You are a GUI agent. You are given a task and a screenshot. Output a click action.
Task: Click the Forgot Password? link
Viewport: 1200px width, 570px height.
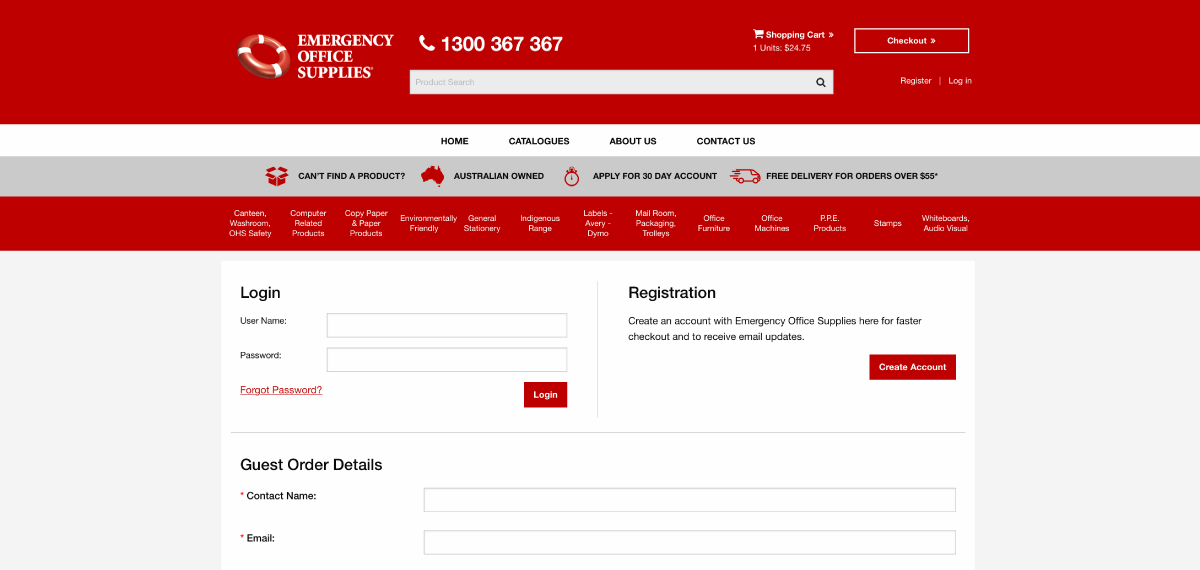[281, 390]
